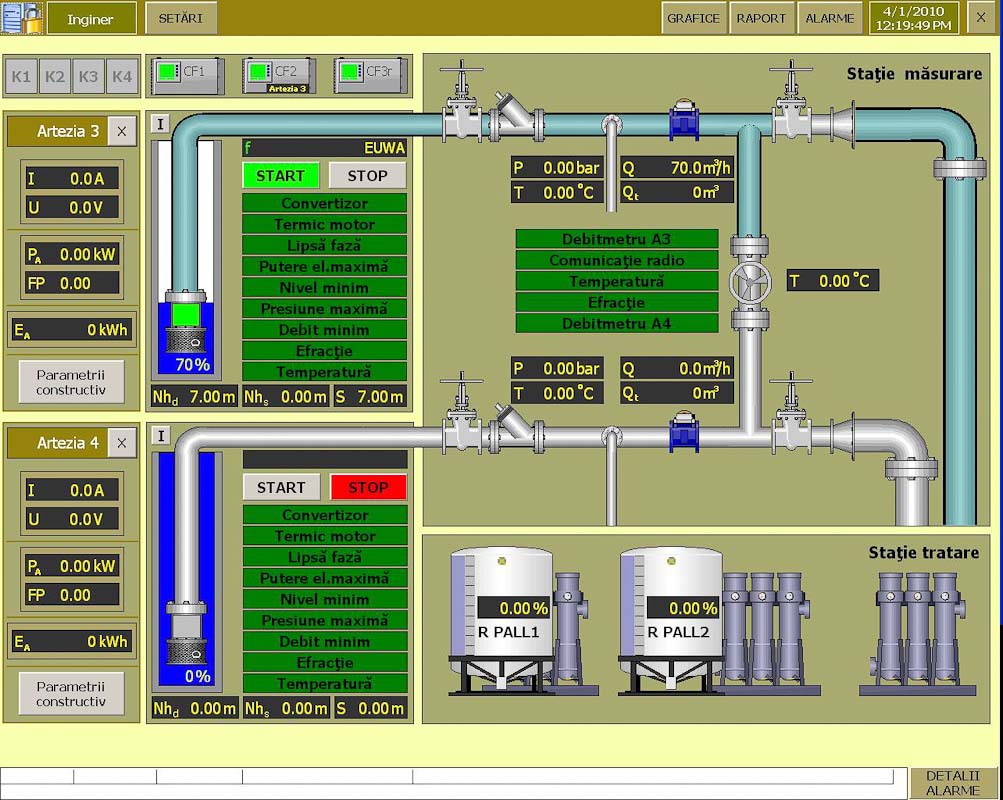Open the SETĂRI menu
Viewport: 1003px width, 800px height.
click(180, 18)
